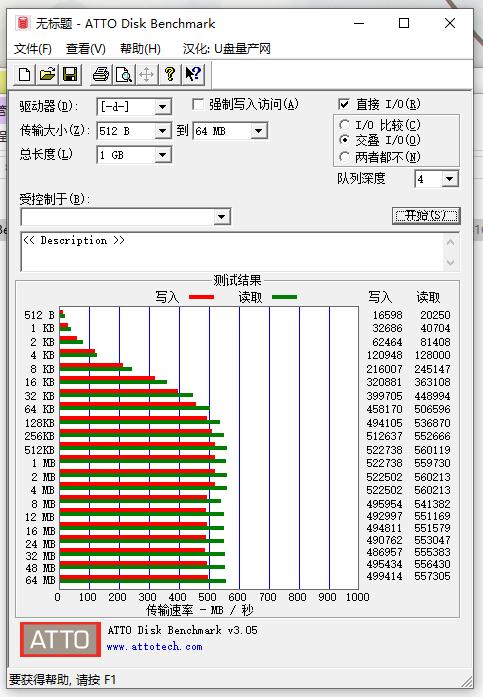The image size is (483, 697).
Task: Click the Open folder toolbar icon
Action: [47, 74]
